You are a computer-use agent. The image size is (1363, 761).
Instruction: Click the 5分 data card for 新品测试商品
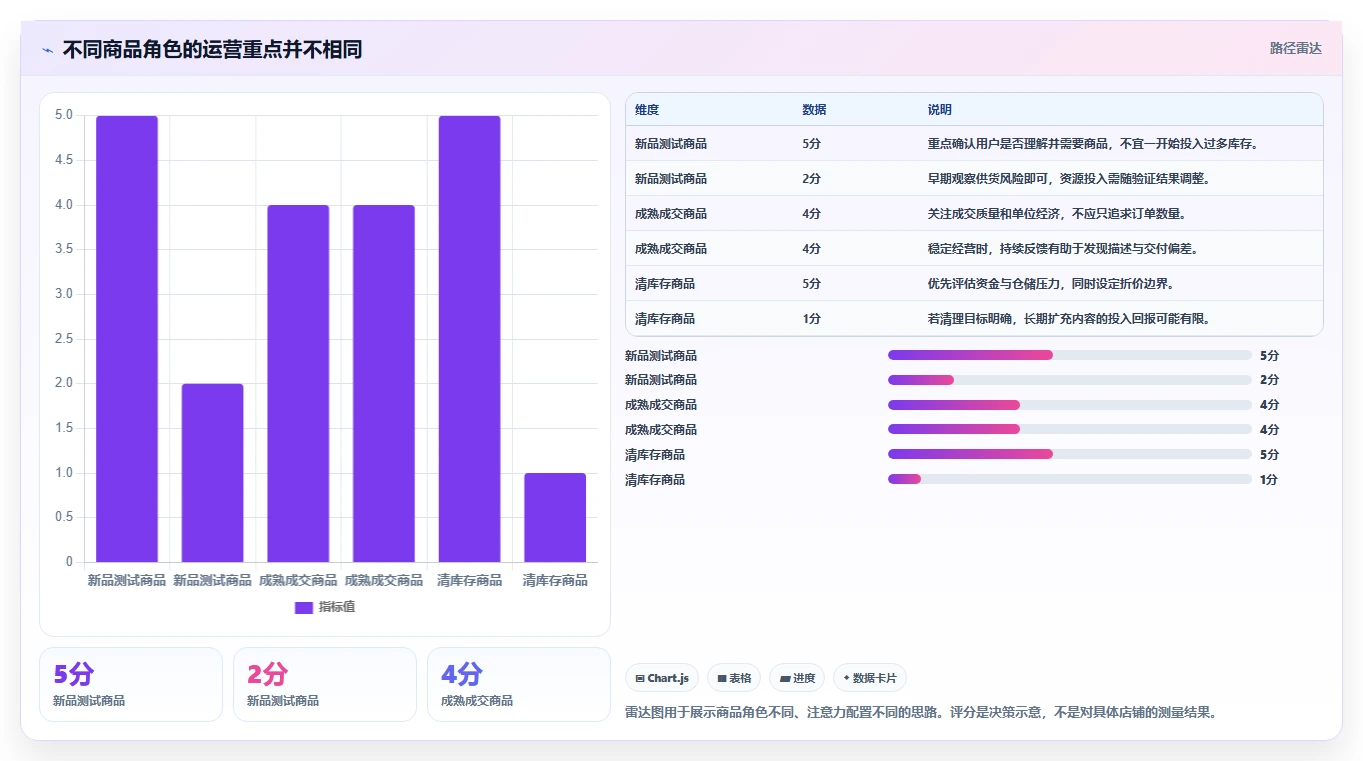coord(131,684)
